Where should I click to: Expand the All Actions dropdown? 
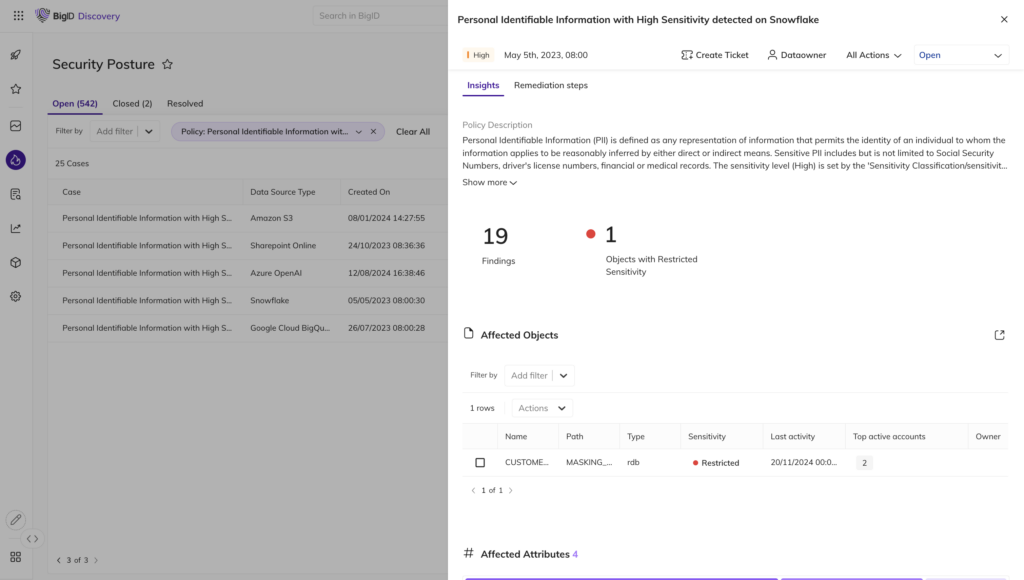click(x=873, y=55)
